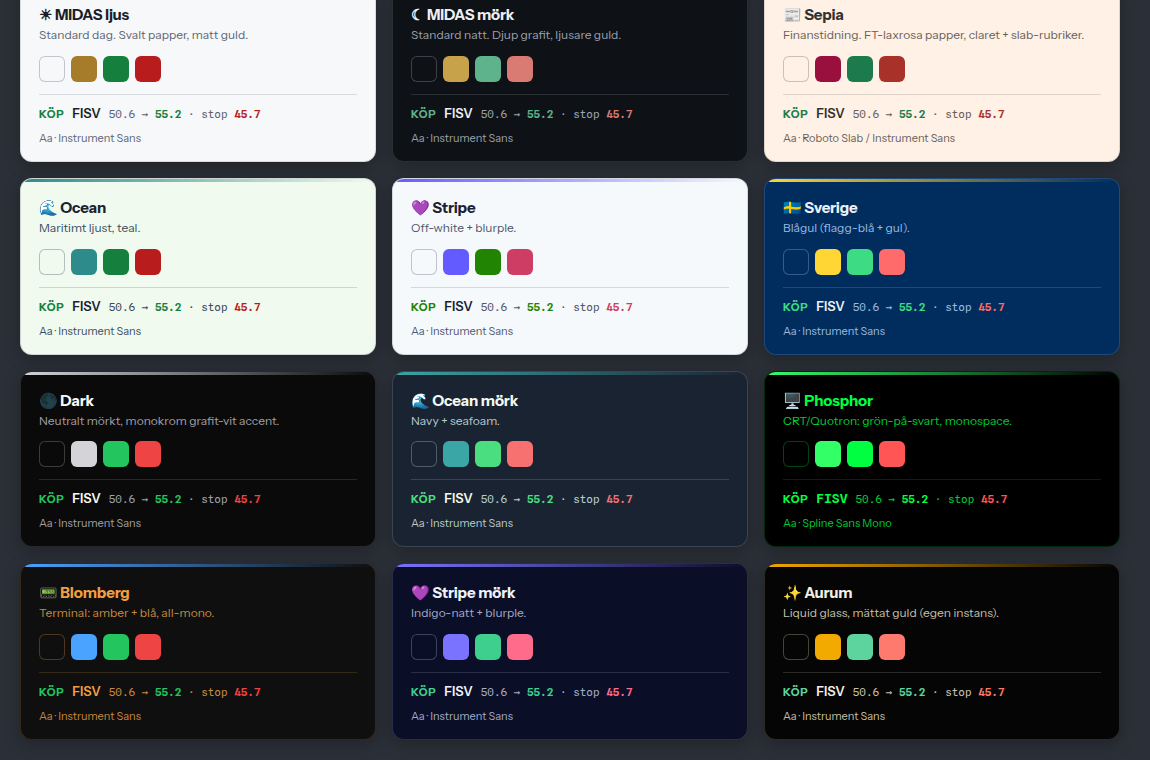The image size is (1150, 760).
Task: Pick the navy background swatch in Sverige
Action: (x=796, y=262)
